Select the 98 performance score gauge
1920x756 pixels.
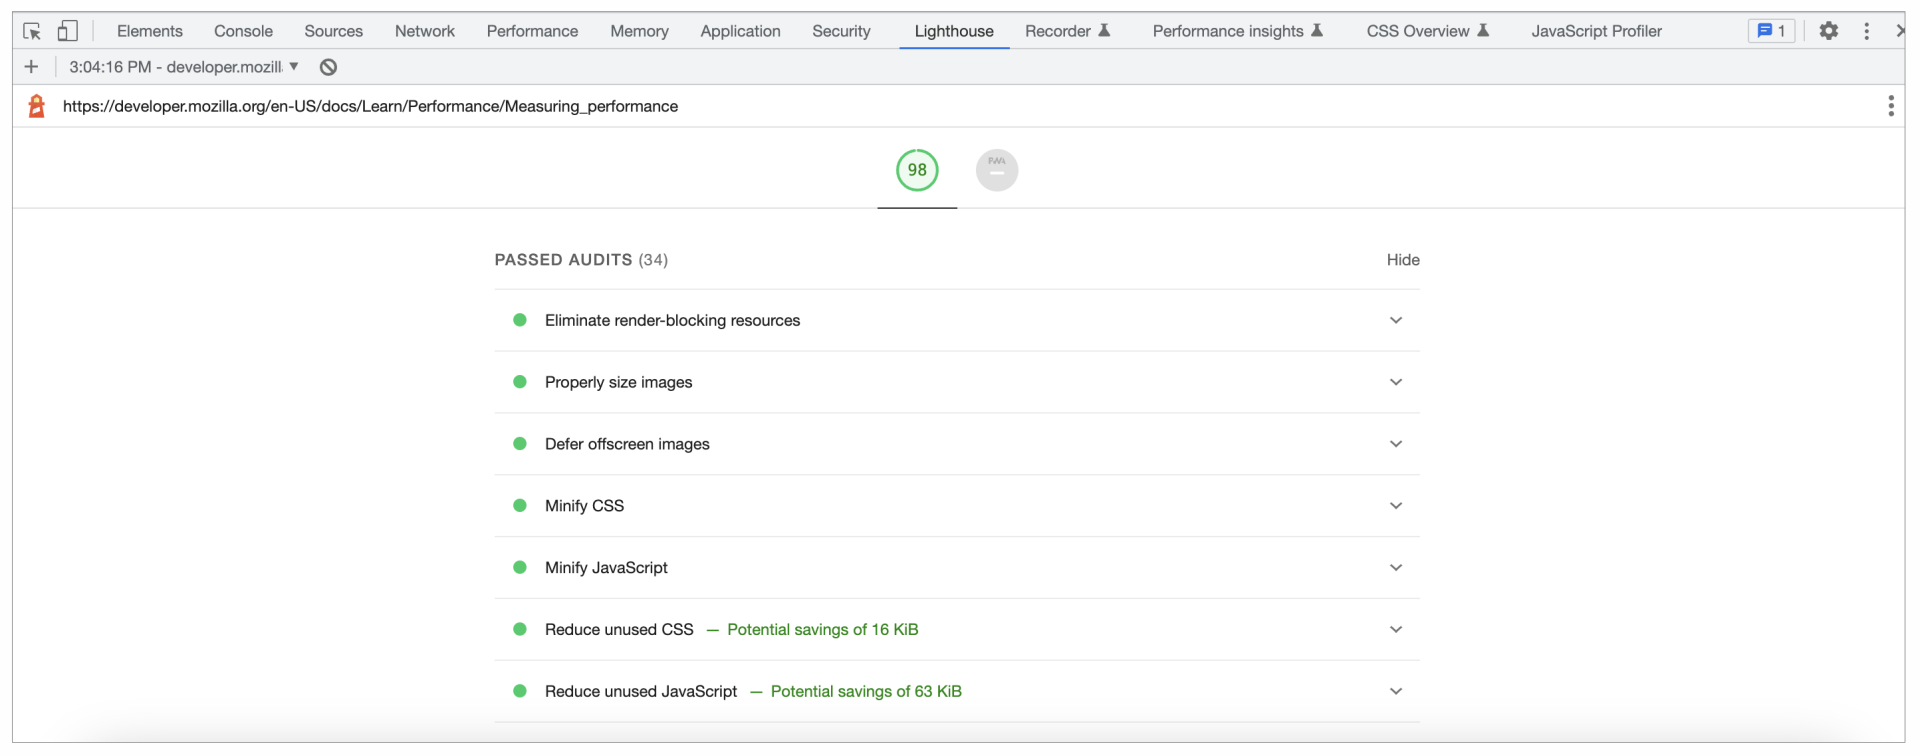tap(917, 170)
